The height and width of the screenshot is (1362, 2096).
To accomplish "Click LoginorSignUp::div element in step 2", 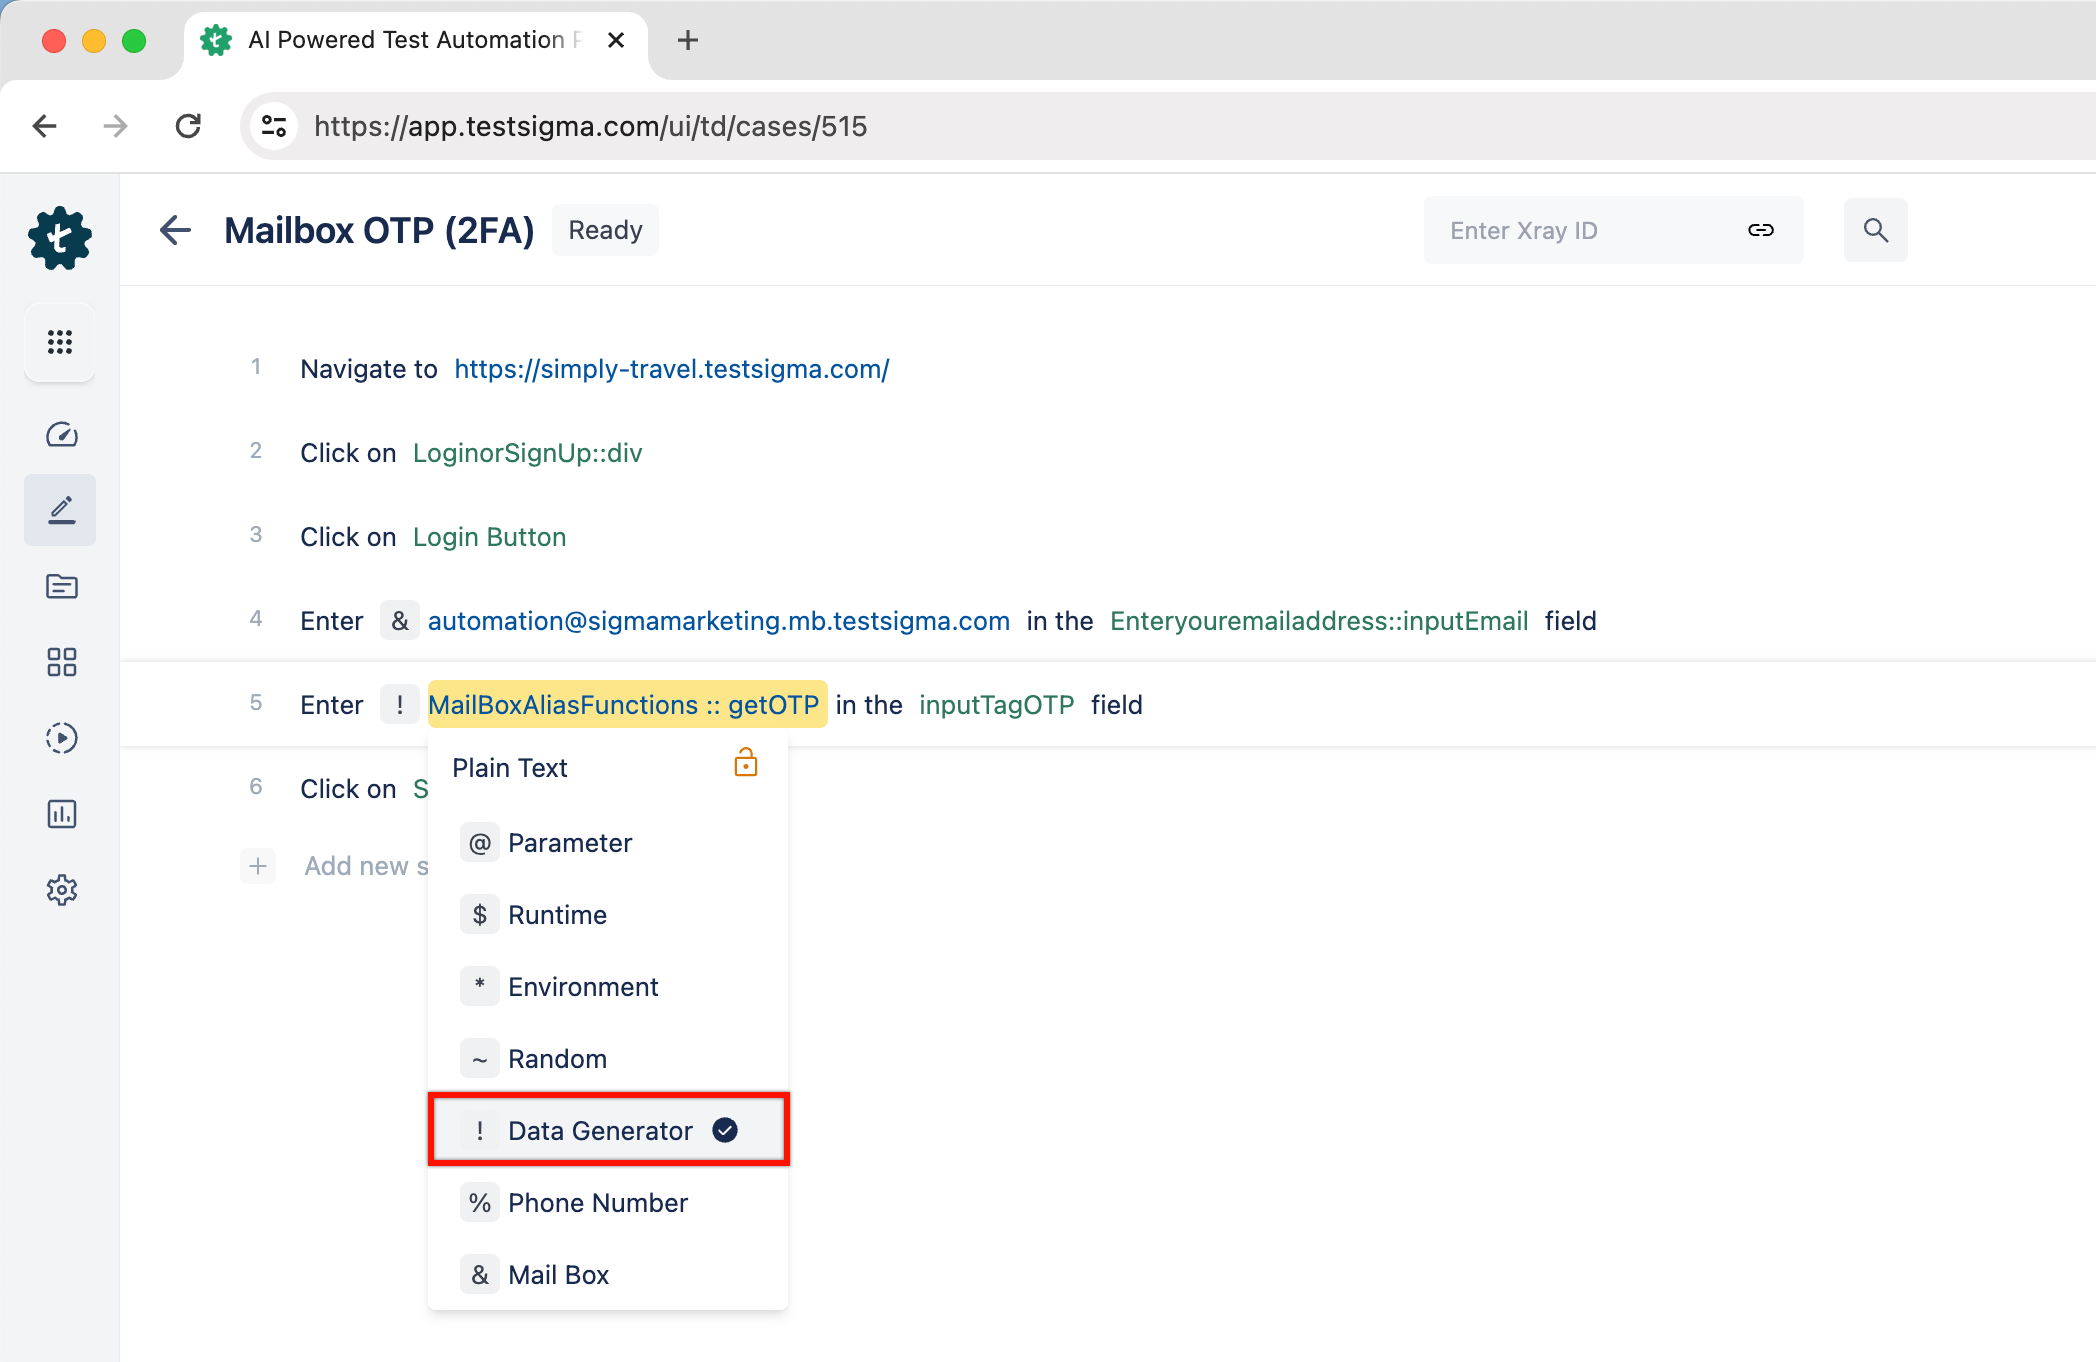I will [527, 453].
